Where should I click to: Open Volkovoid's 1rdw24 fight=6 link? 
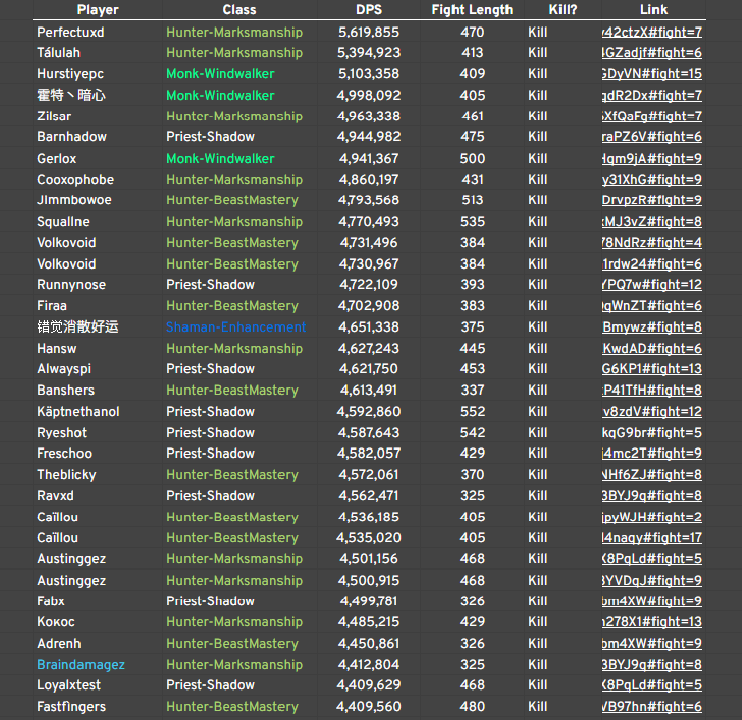[x=652, y=264]
